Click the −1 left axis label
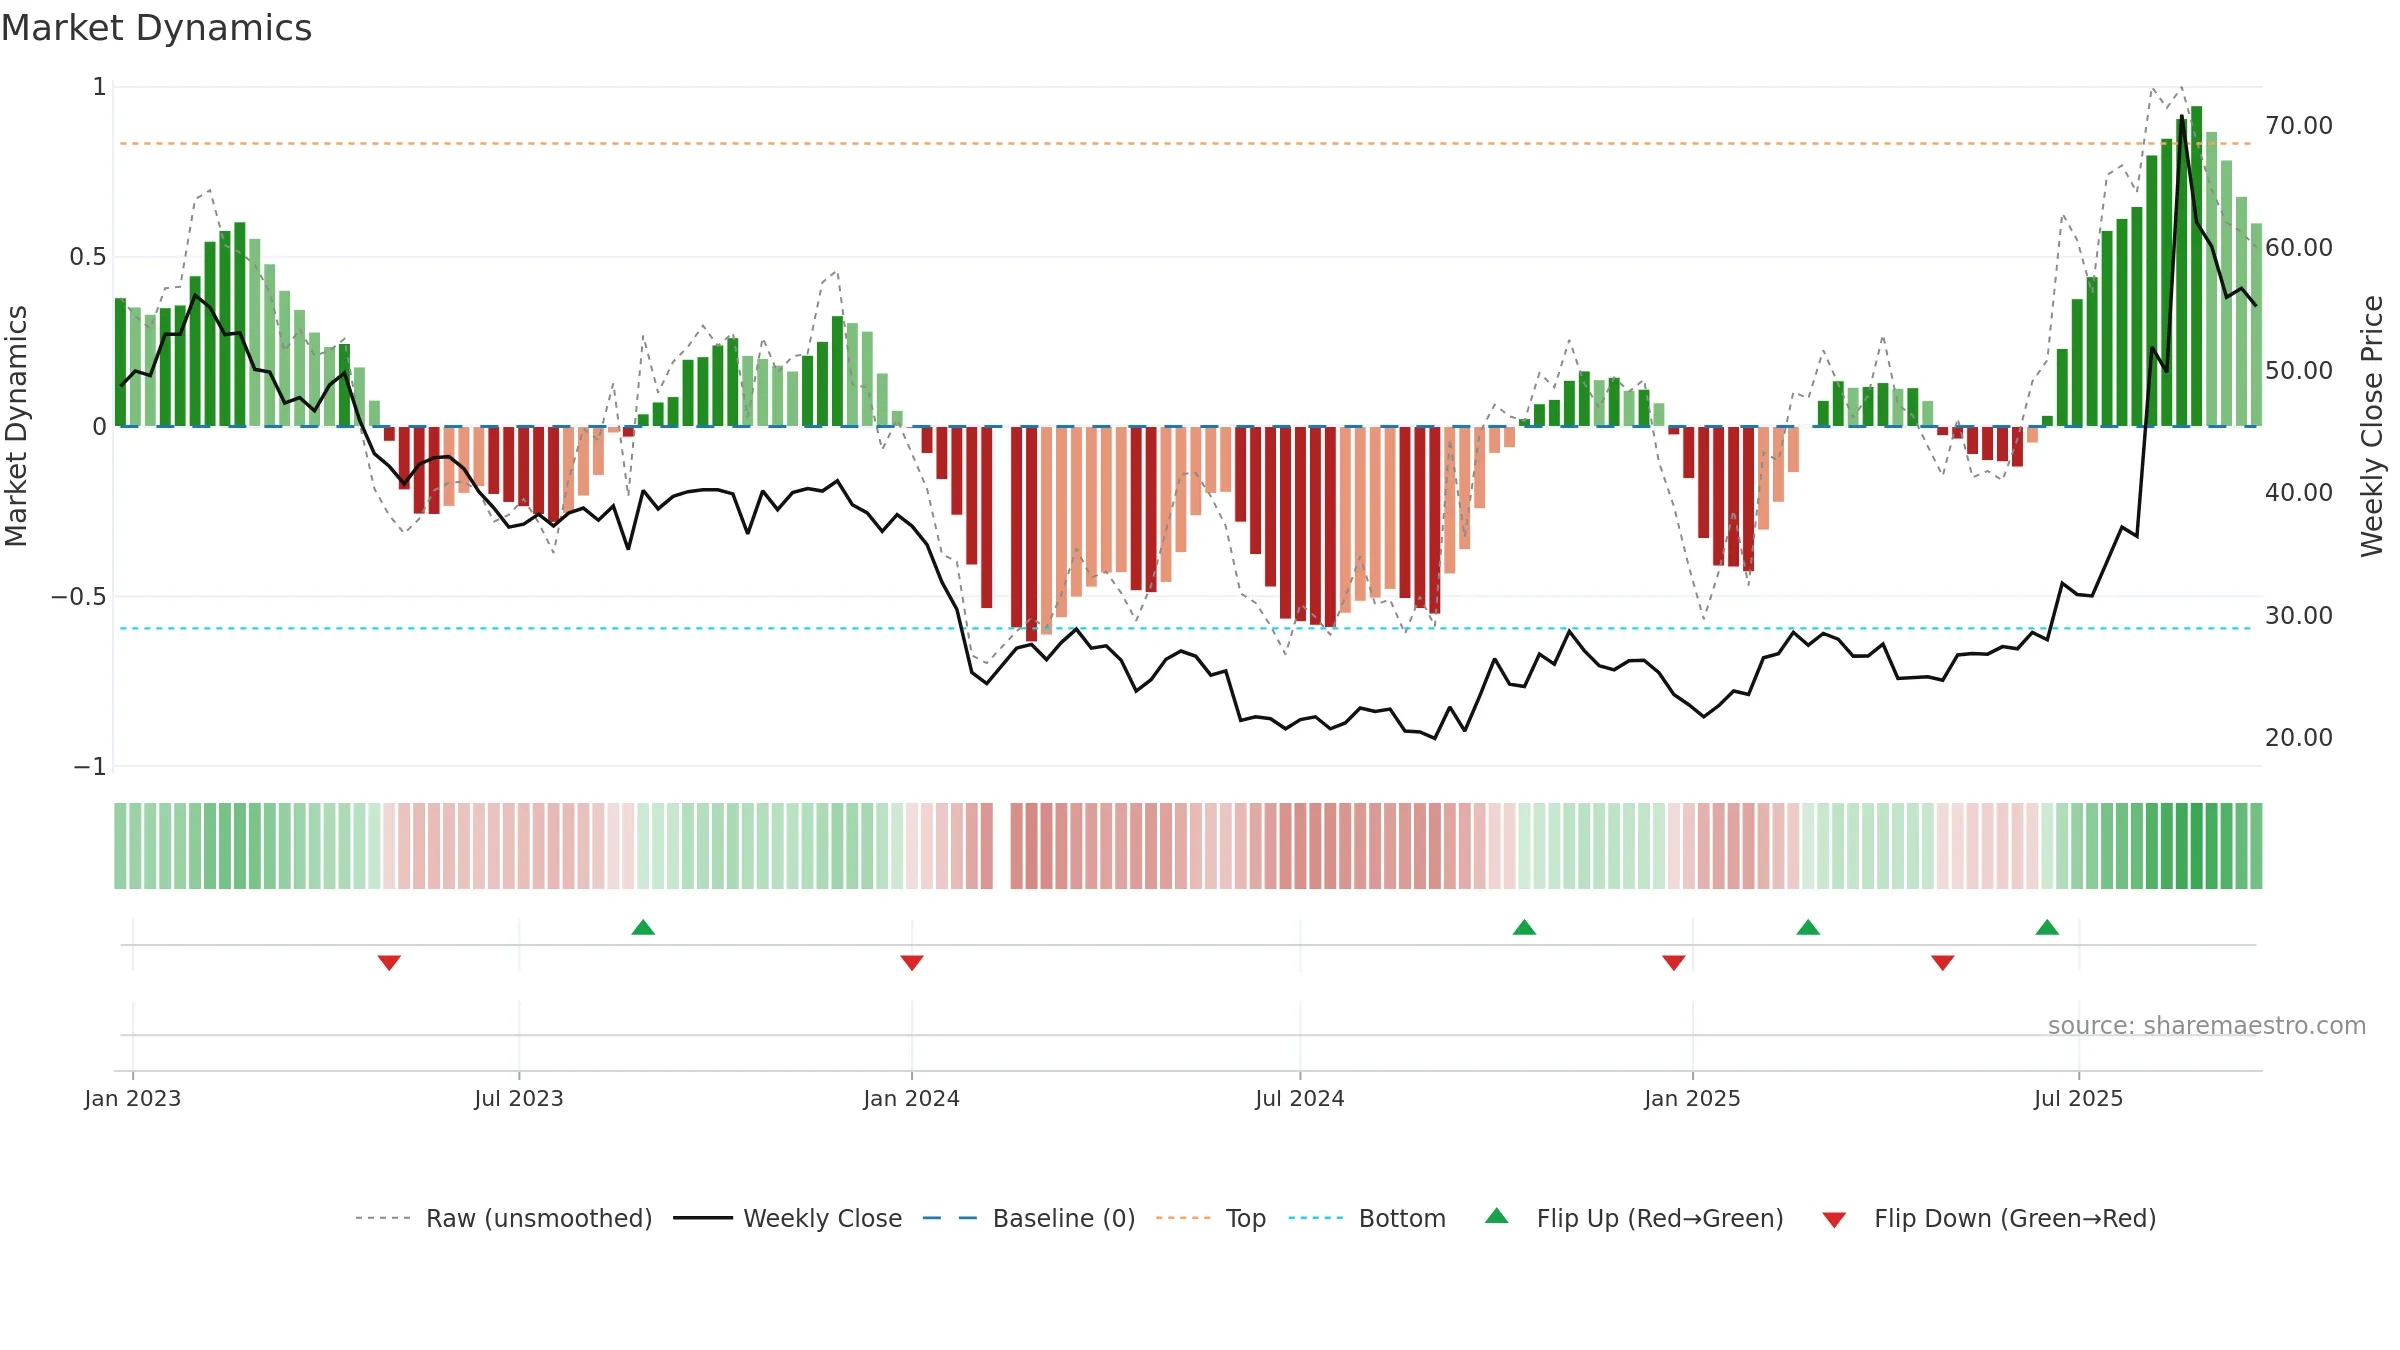This screenshot has width=2400, height=1350. tap(90, 766)
